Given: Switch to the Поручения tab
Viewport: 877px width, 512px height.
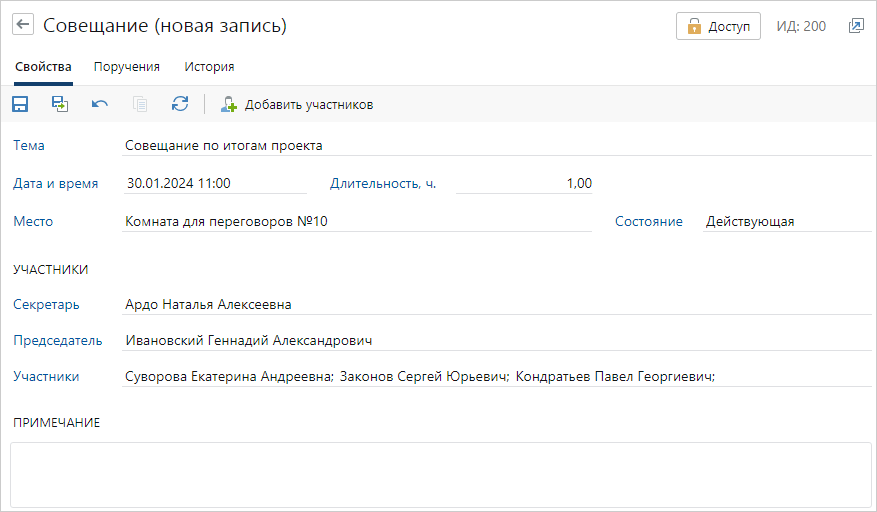Looking at the screenshot, I should click(126, 67).
